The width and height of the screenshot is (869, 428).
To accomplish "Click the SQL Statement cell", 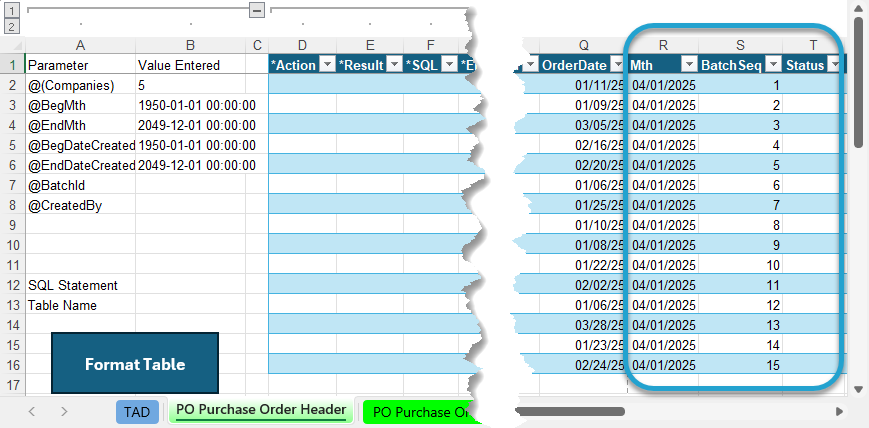I will tap(80, 285).
